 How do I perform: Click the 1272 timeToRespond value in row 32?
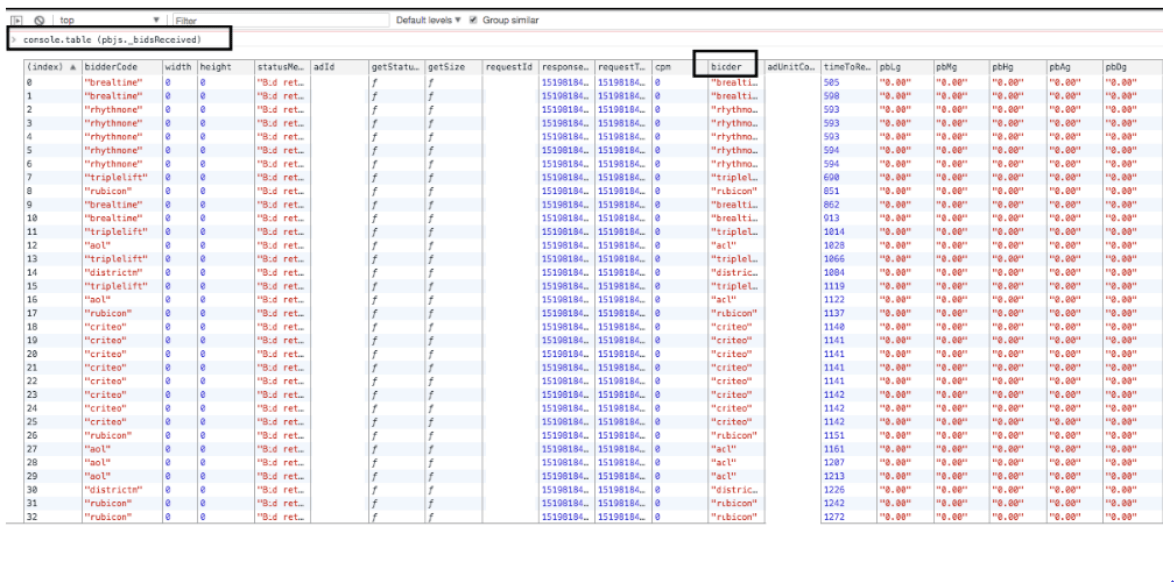[x=832, y=516]
